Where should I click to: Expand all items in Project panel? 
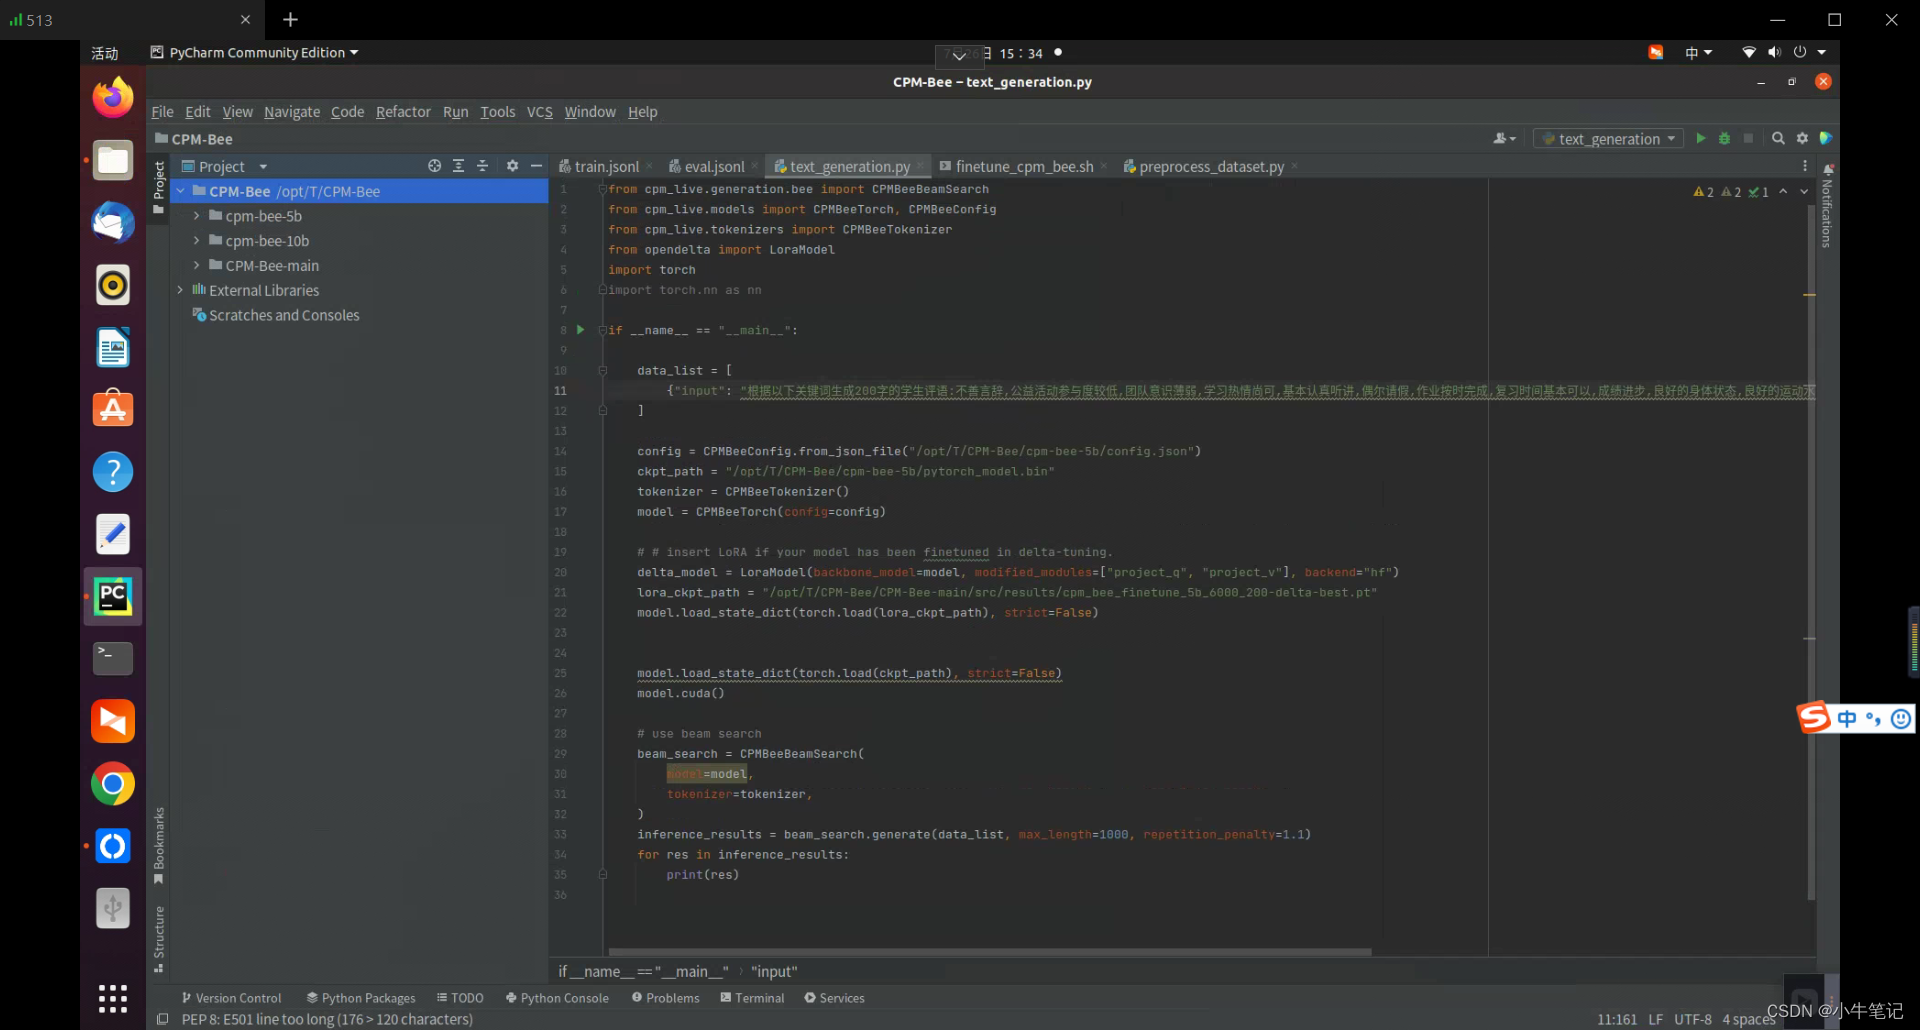point(458,166)
